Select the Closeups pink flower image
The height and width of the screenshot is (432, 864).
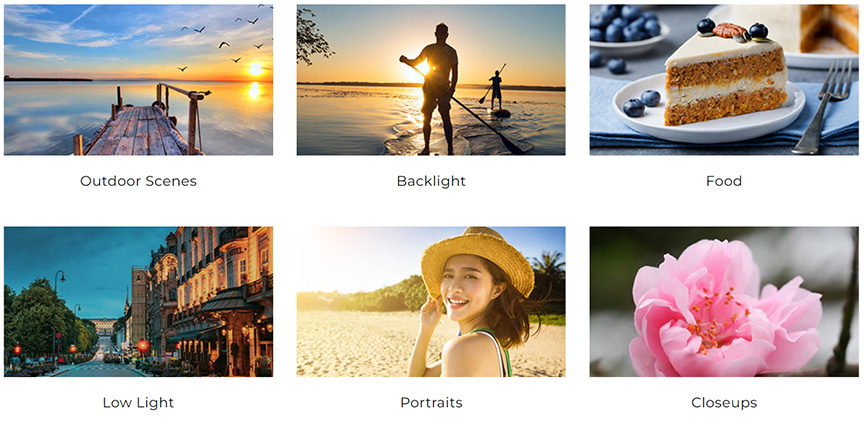[x=723, y=301]
